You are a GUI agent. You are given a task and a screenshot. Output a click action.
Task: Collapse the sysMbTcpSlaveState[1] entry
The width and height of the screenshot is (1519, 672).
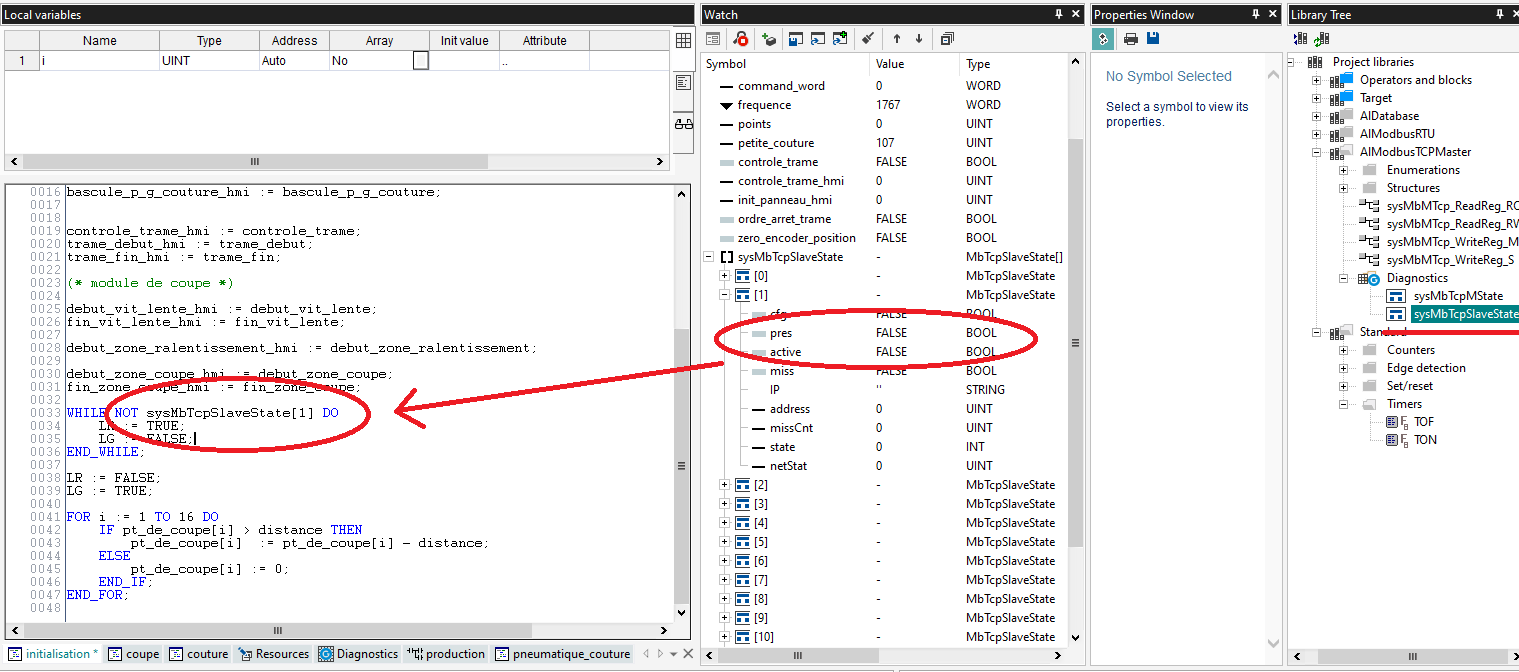[x=723, y=294]
